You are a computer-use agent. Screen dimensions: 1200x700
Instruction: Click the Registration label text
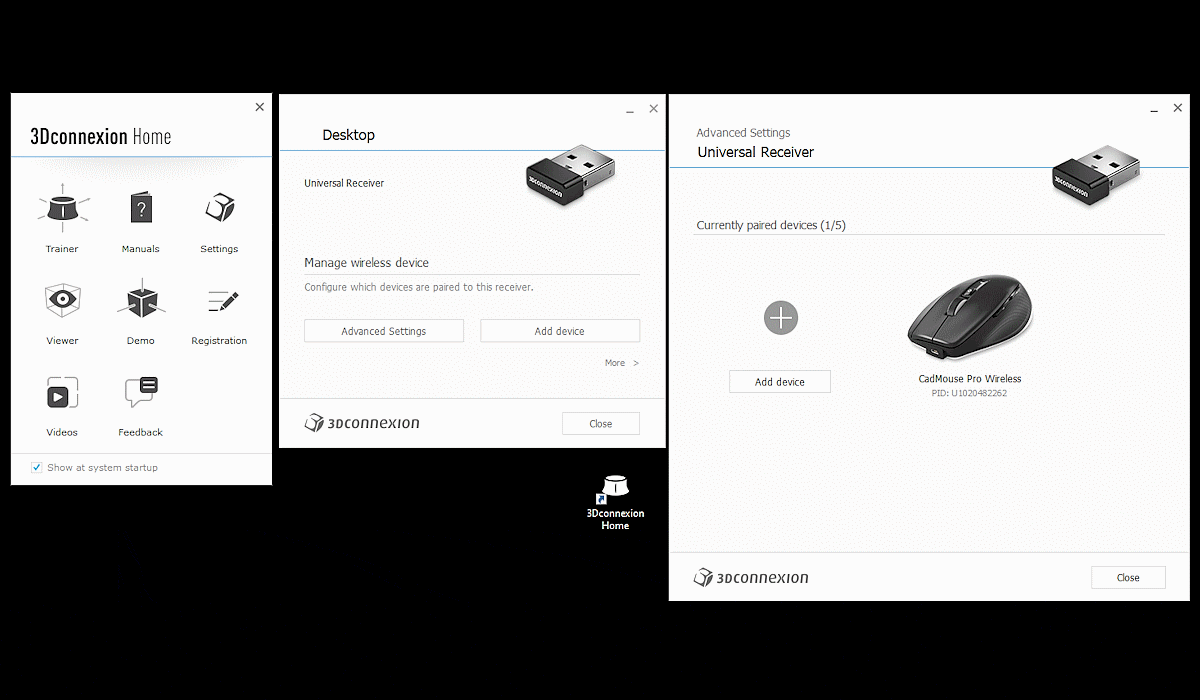click(219, 341)
